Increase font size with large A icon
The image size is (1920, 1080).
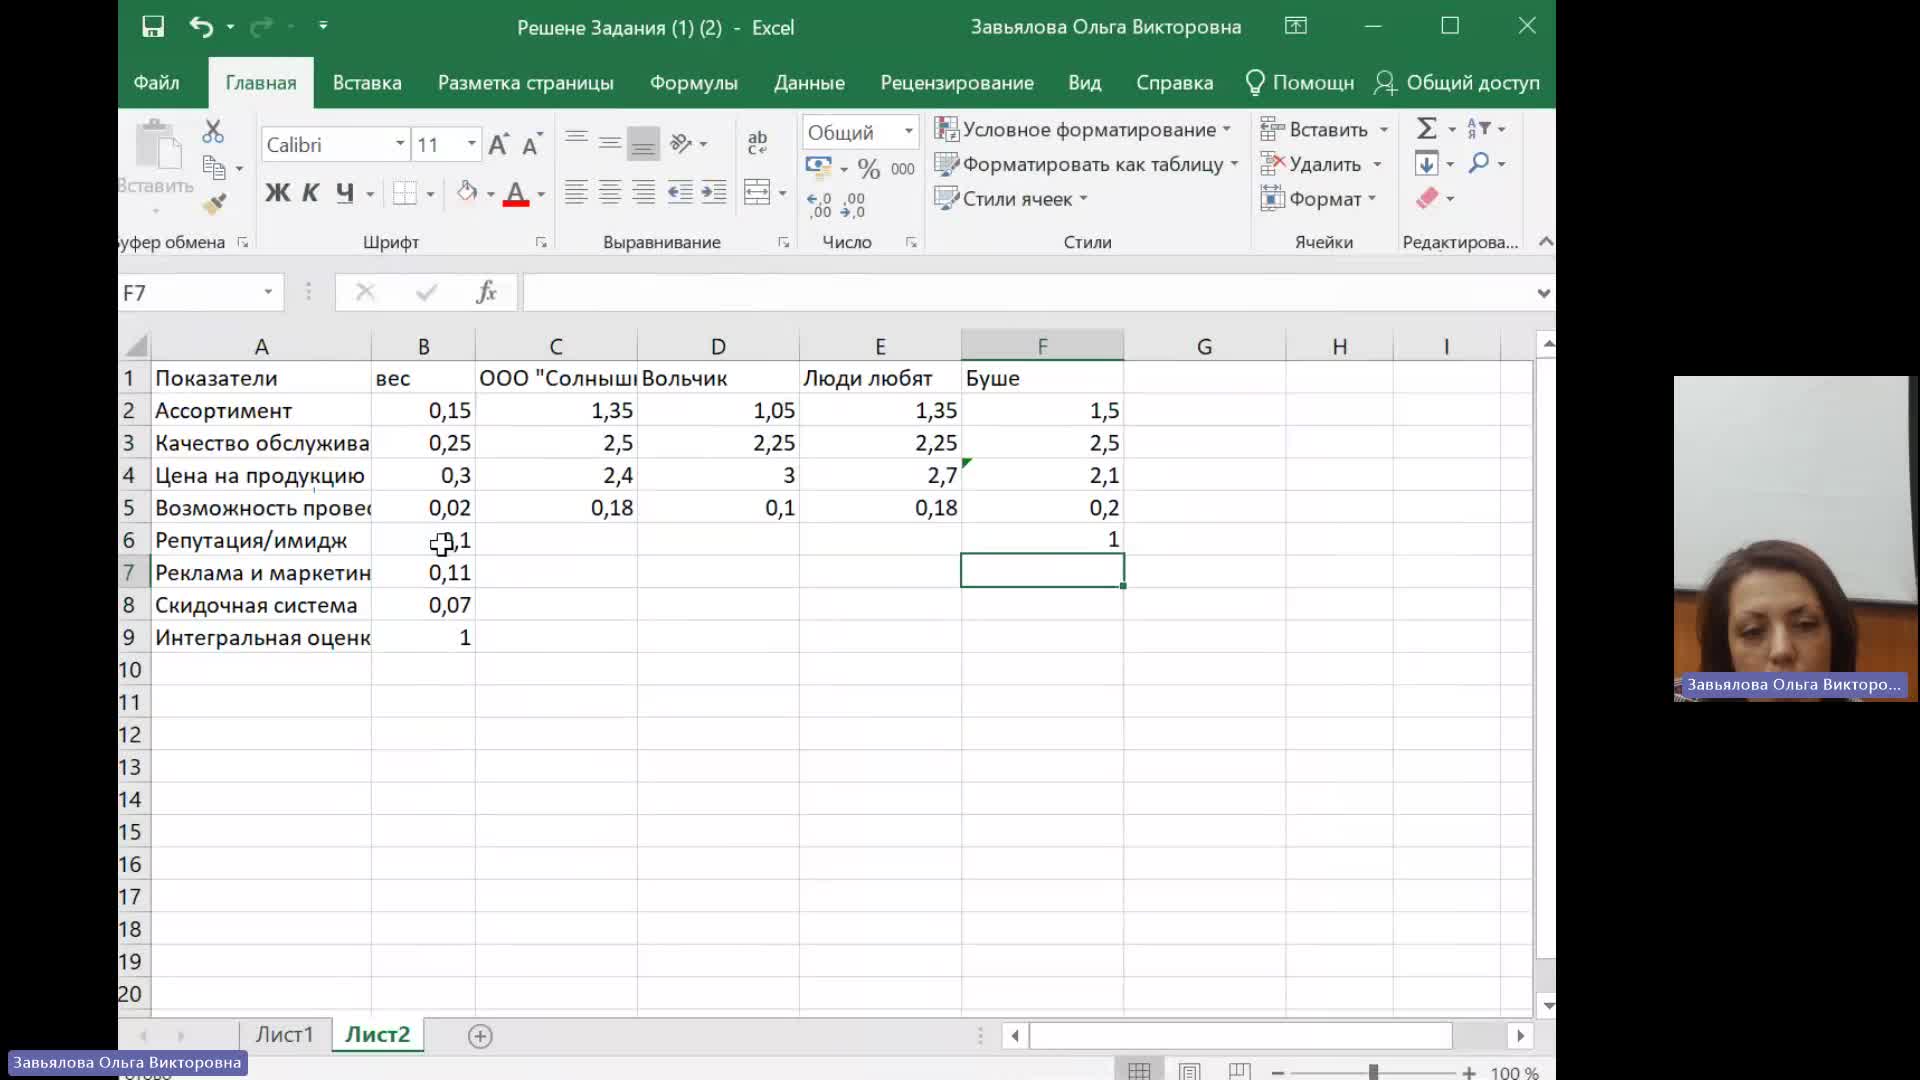coord(498,145)
